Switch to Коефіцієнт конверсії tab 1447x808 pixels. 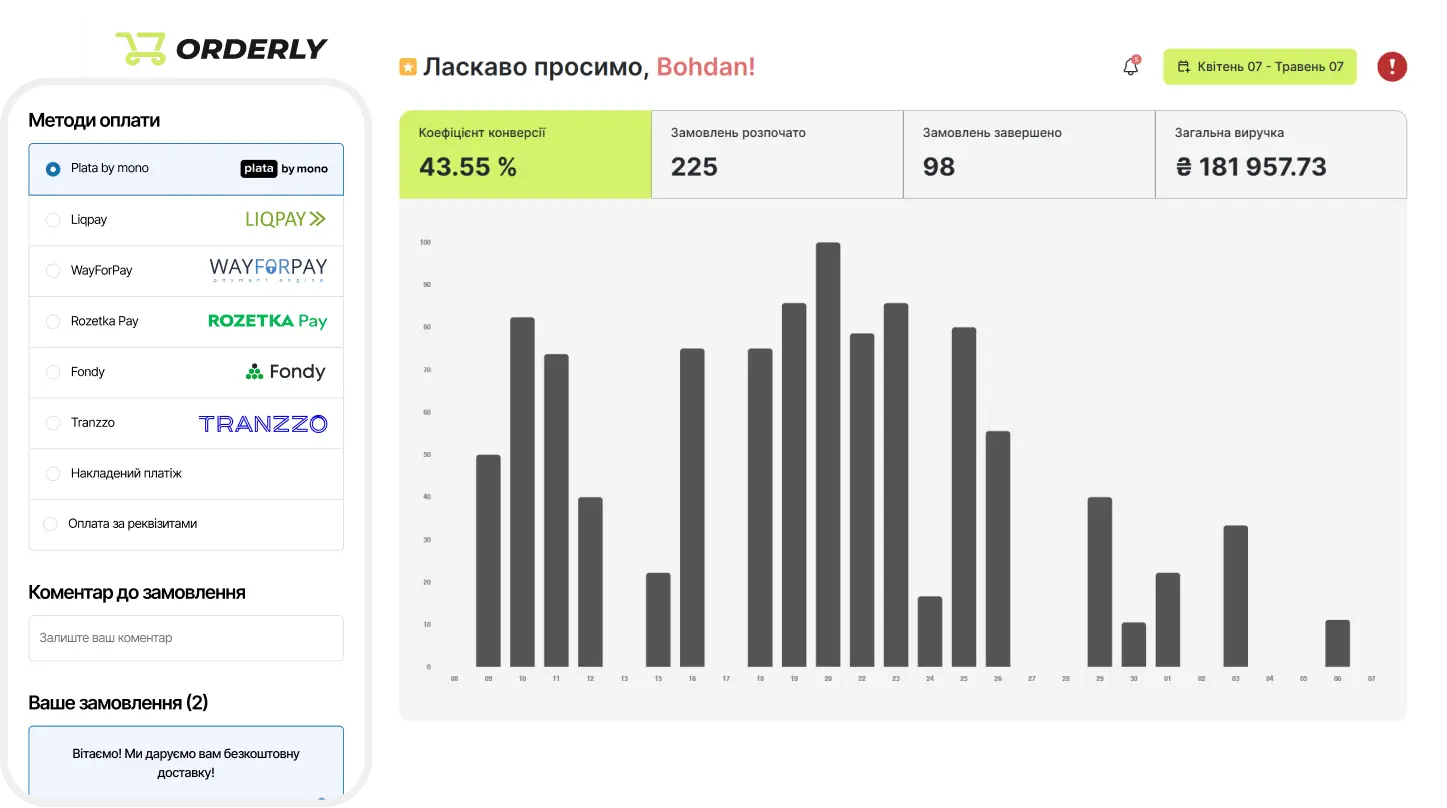525,154
